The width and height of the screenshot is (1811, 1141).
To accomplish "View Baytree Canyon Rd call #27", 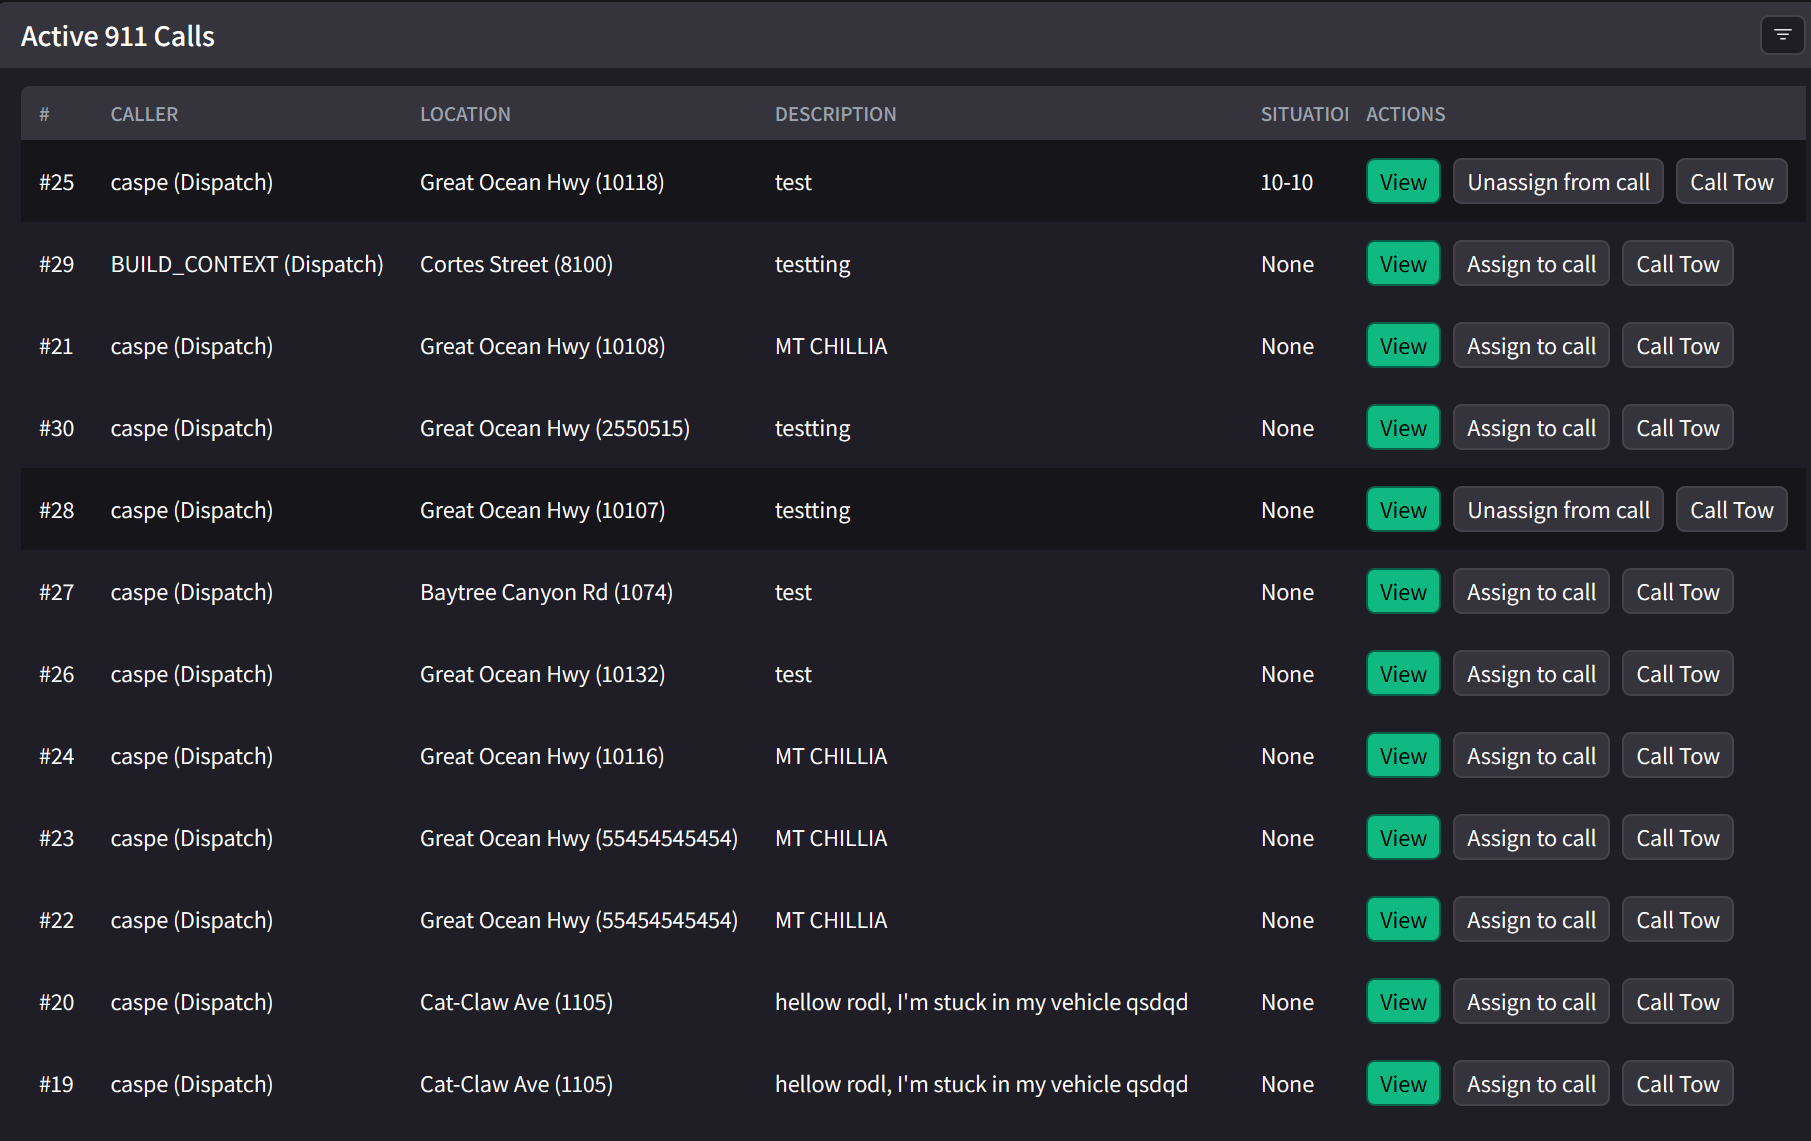I will point(1402,591).
